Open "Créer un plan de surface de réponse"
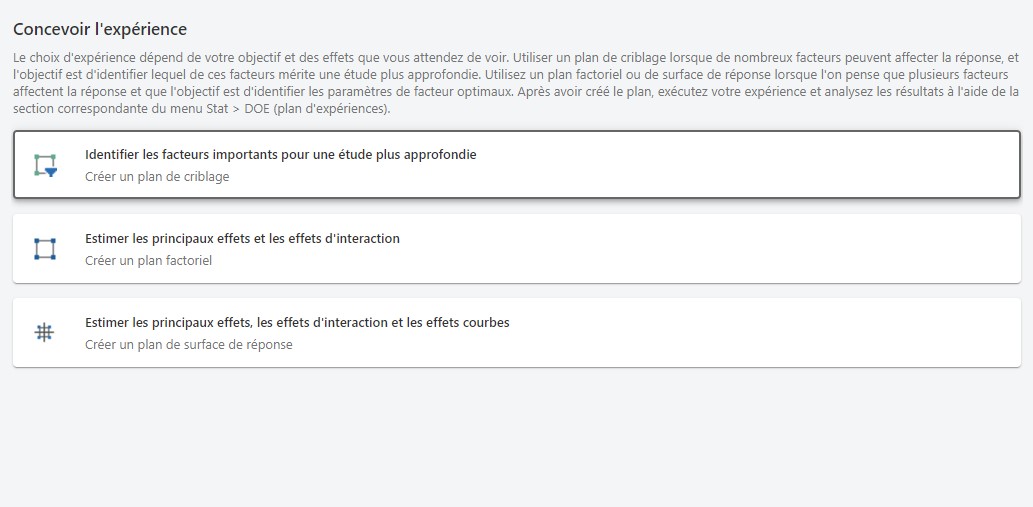This screenshot has height=507, width=1033. pos(188,345)
